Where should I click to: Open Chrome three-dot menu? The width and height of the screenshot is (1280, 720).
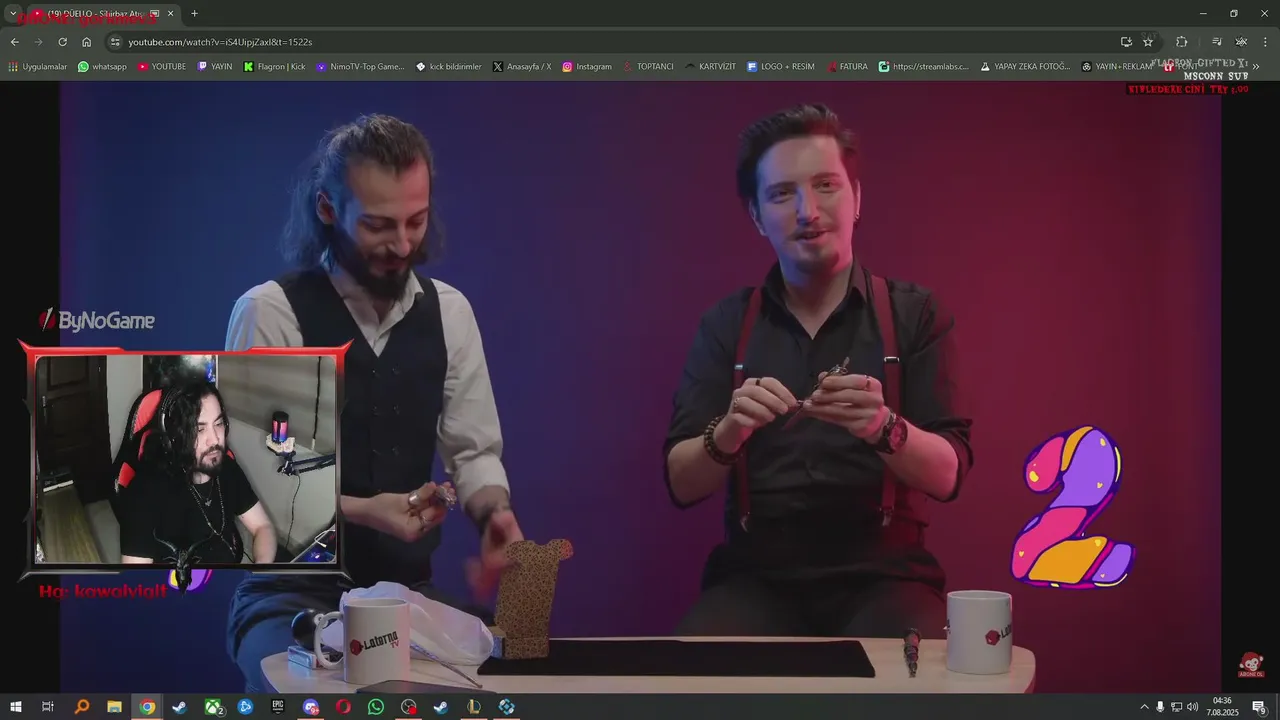1266,42
